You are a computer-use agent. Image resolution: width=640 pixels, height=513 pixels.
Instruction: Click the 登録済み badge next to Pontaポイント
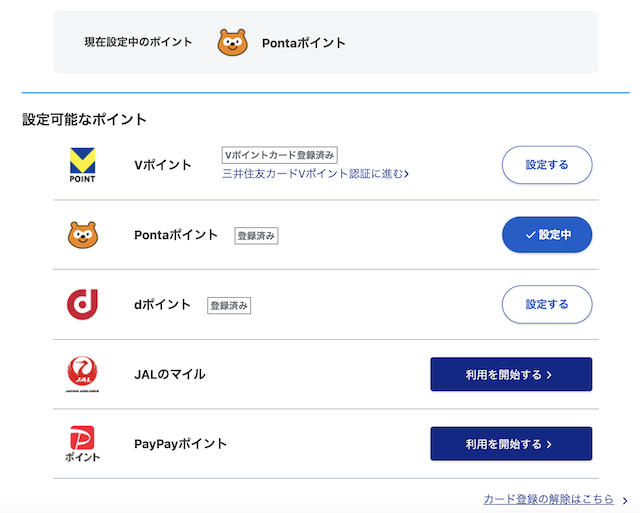(x=256, y=236)
